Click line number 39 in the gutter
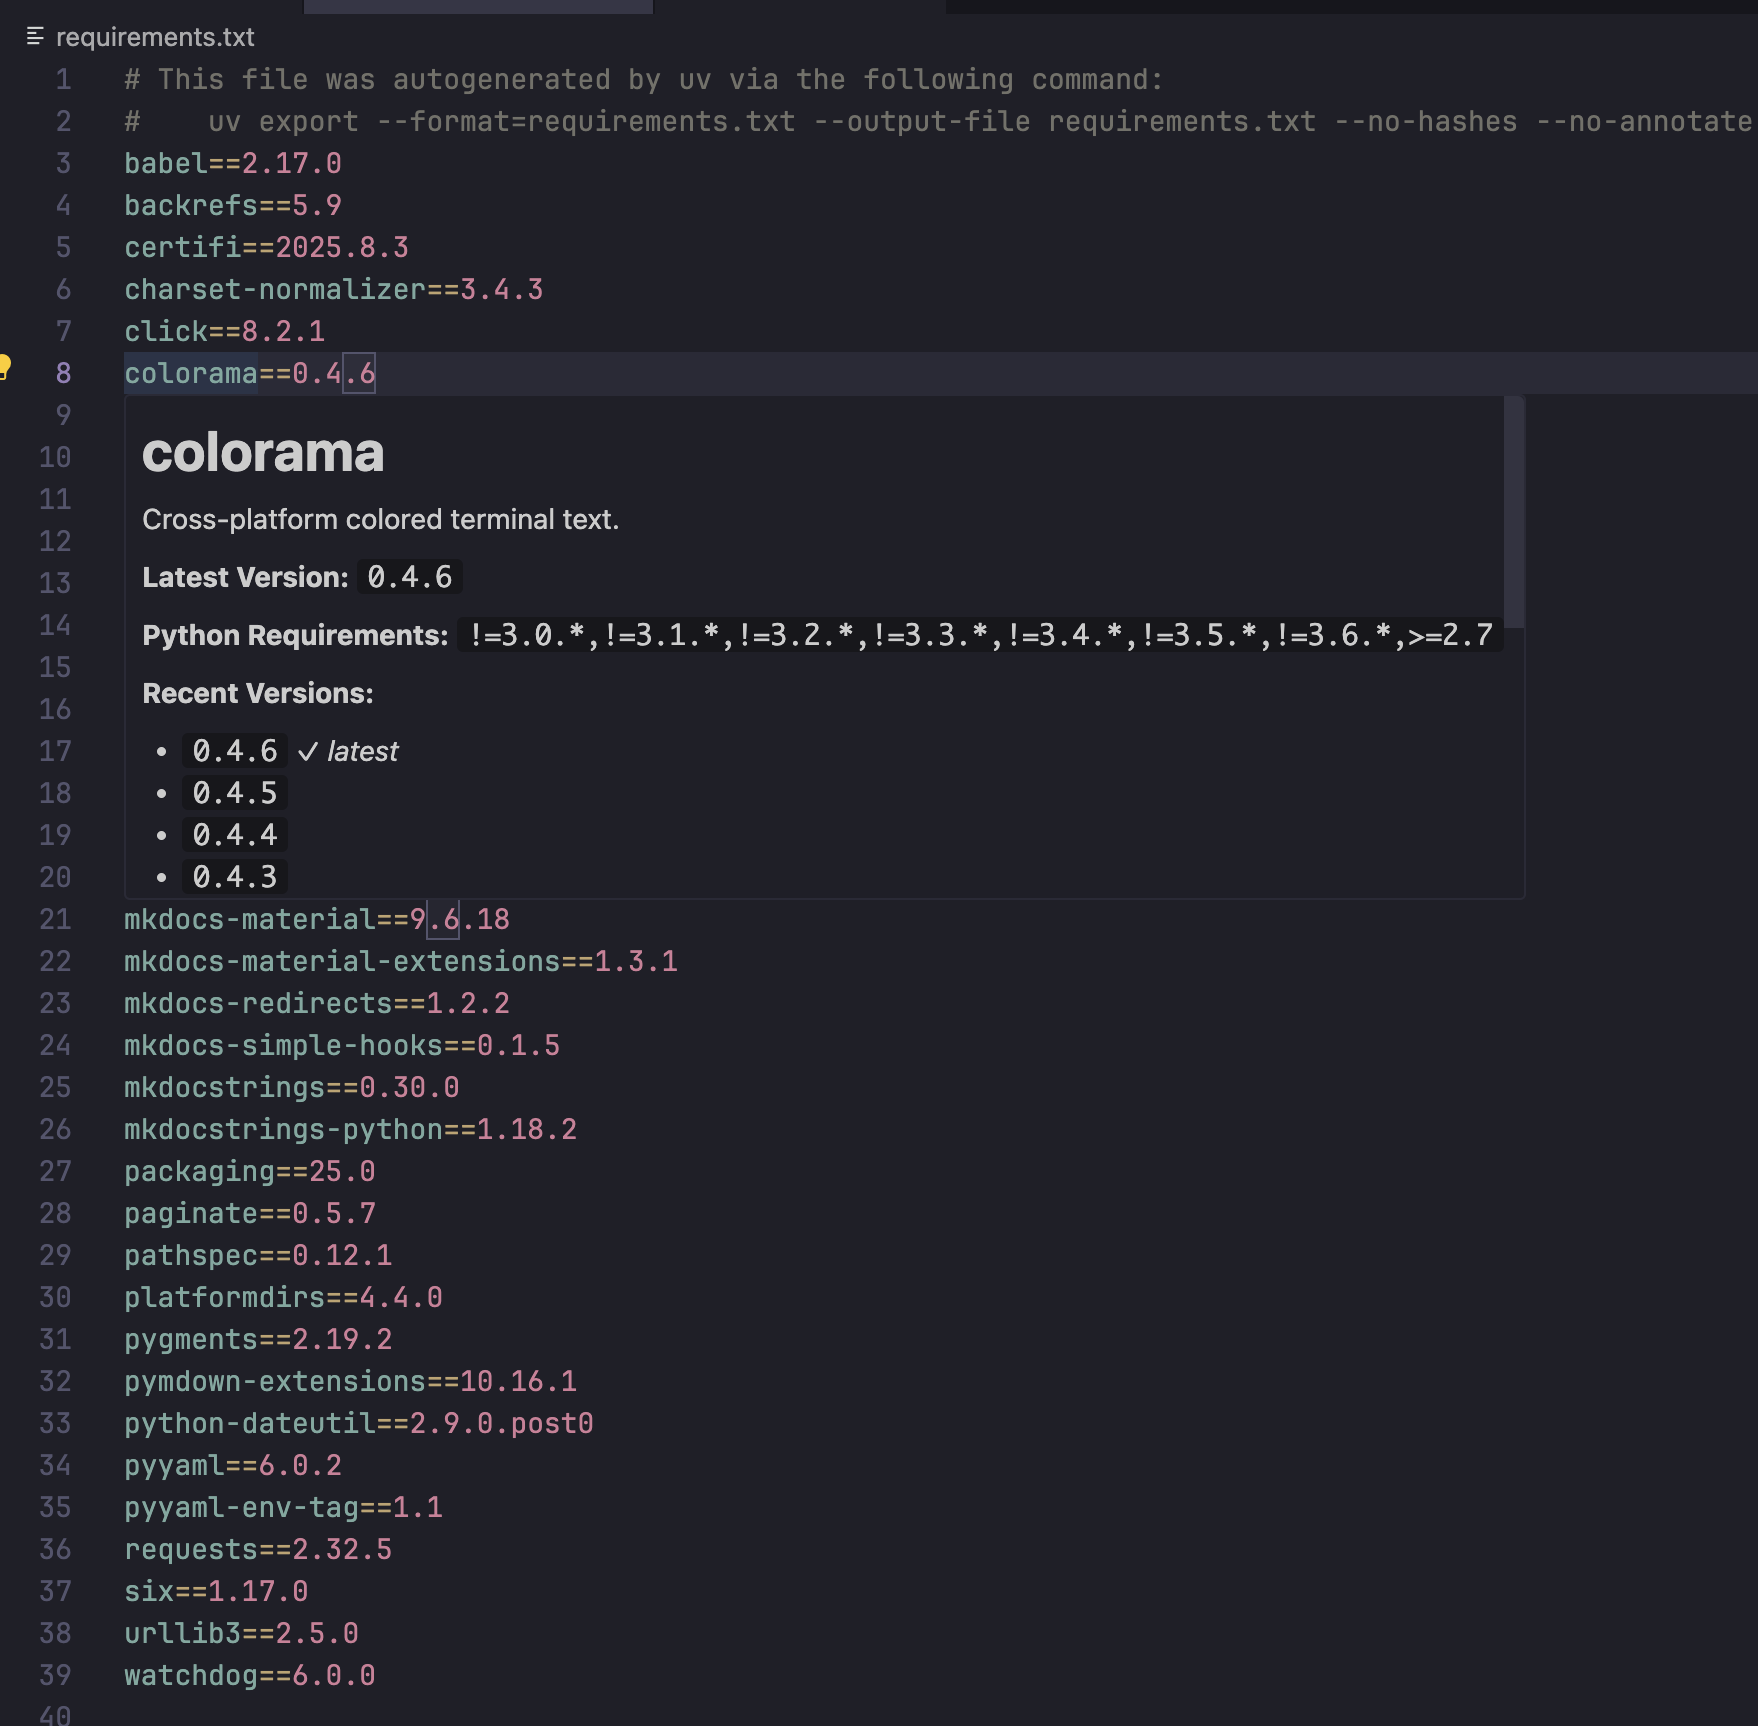The height and width of the screenshot is (1726, 1758). tap(55, 1675)
